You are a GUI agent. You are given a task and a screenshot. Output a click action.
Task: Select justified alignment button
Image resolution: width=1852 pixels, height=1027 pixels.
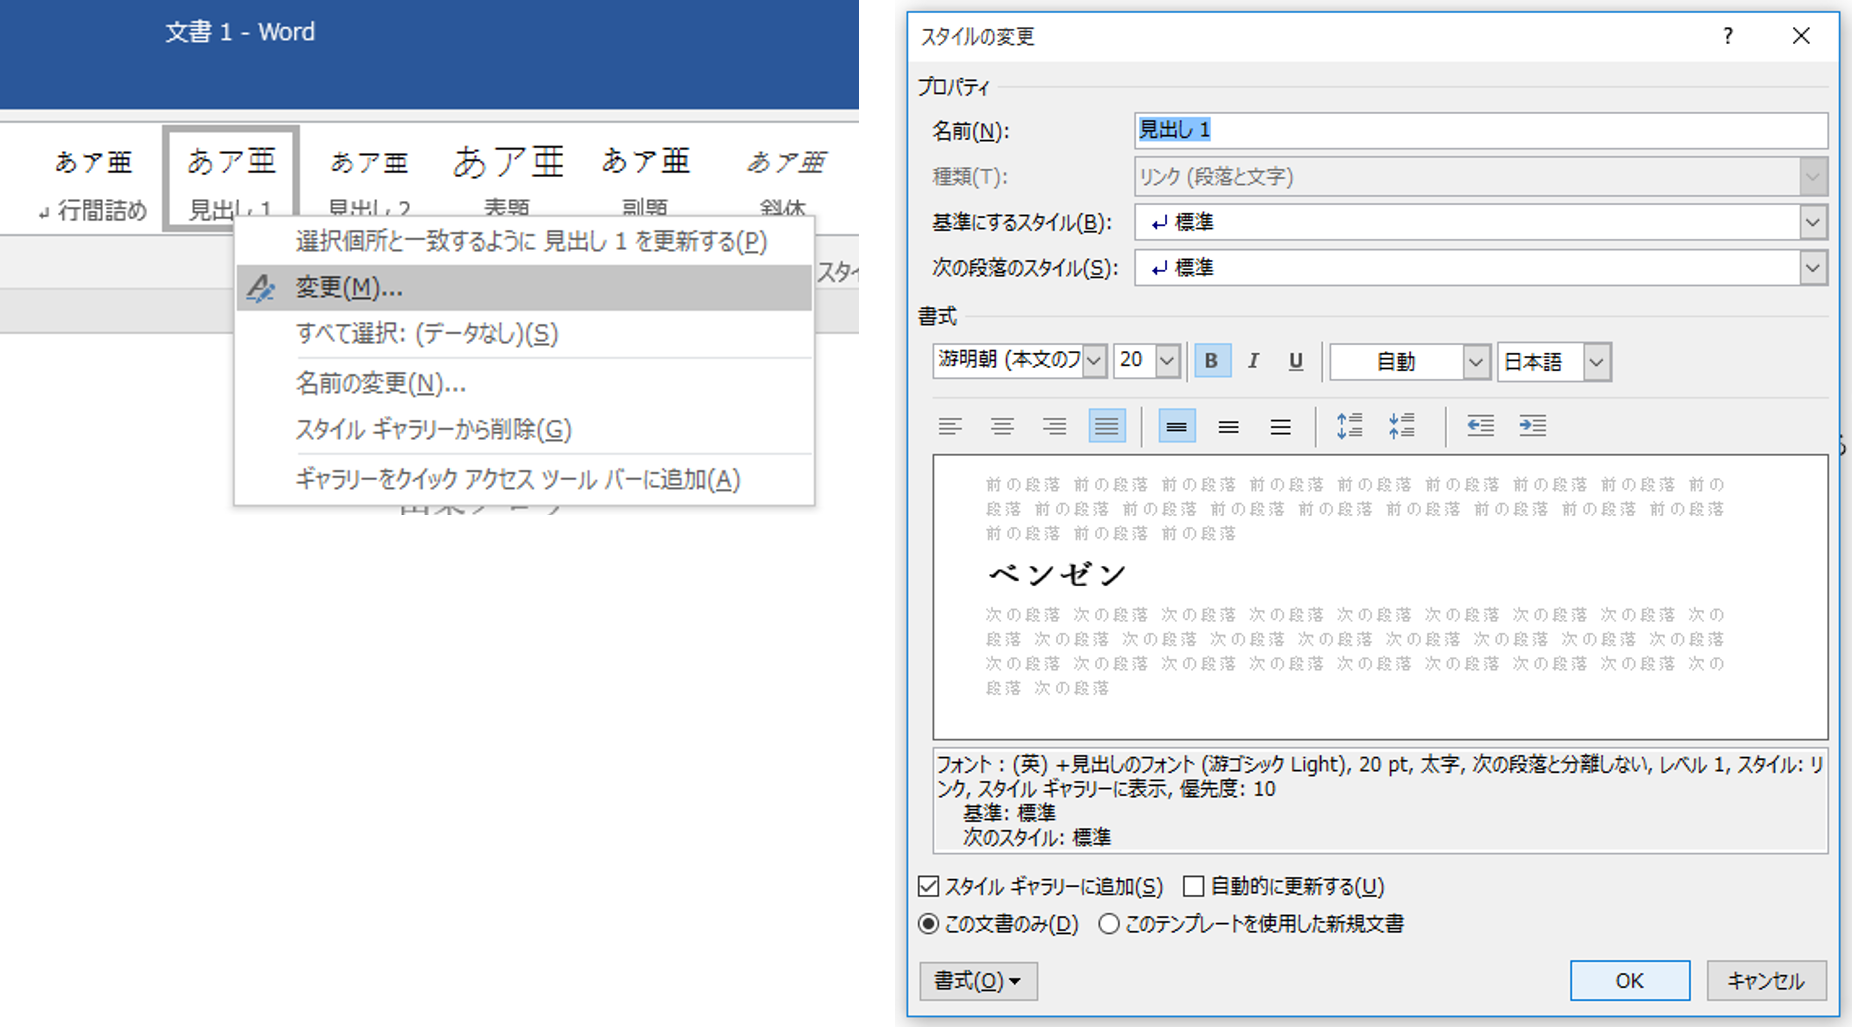point(1106,426)
